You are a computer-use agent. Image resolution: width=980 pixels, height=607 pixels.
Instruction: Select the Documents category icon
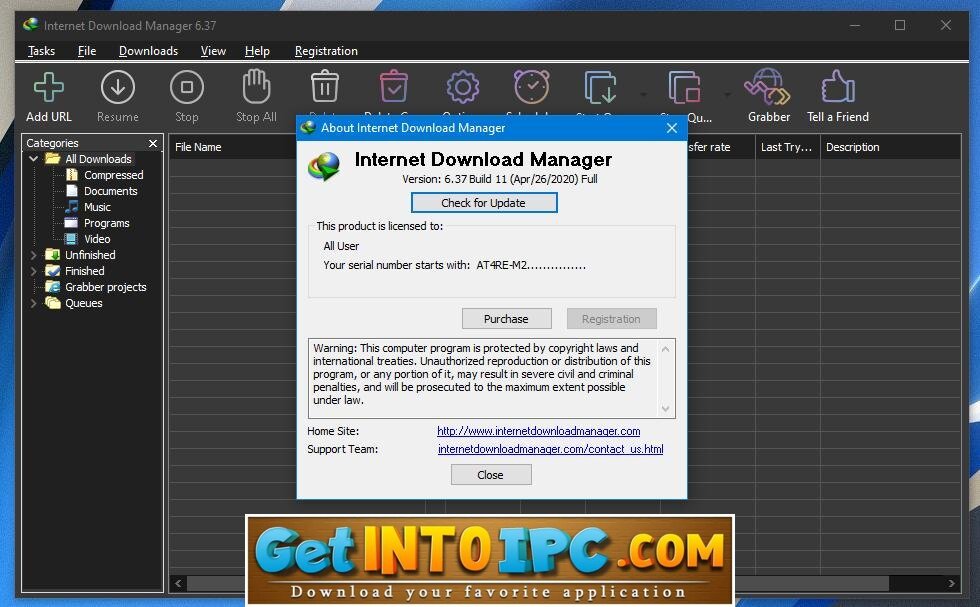click(72, 191)
